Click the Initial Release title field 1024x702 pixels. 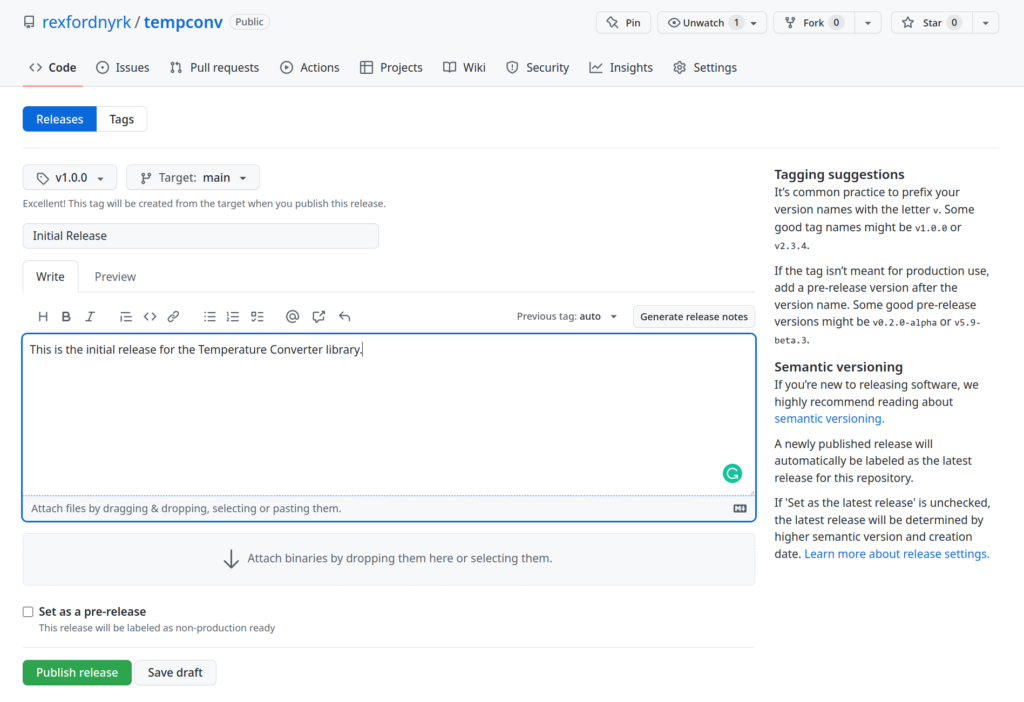201,236
